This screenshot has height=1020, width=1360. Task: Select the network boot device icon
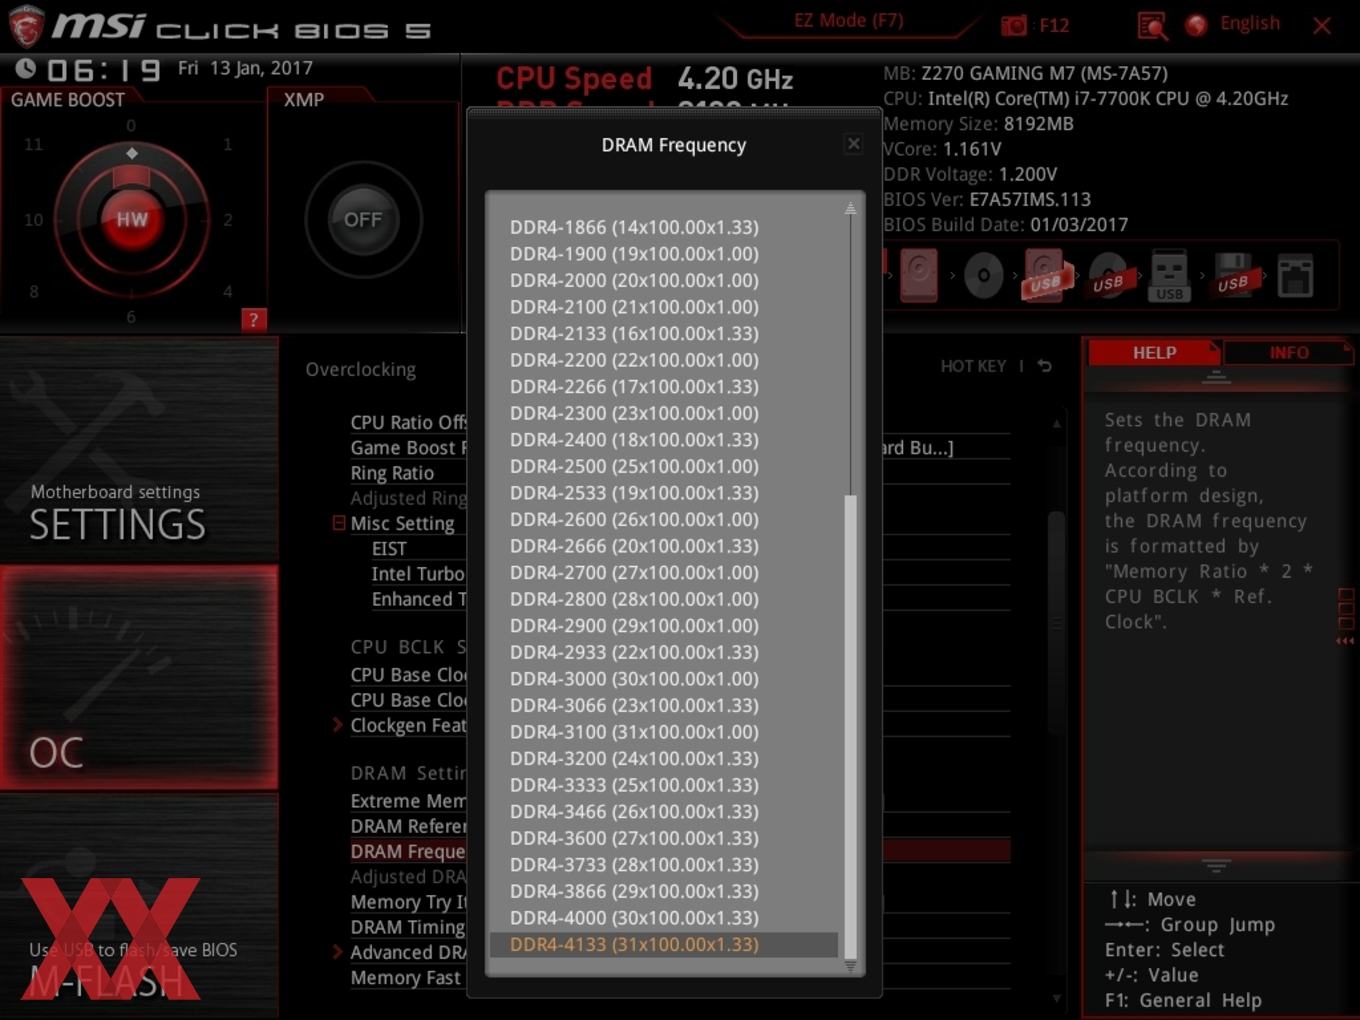[1295, 275]
